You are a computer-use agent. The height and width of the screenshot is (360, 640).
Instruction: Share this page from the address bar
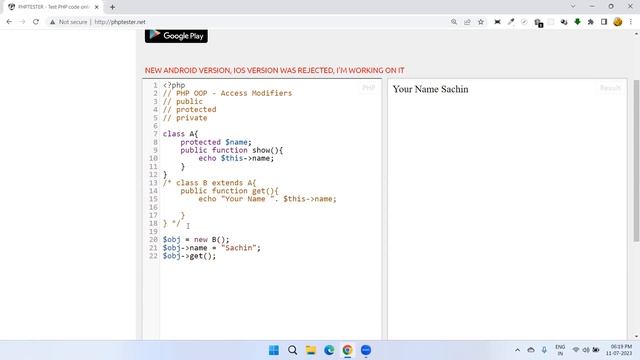pos(467,22)
